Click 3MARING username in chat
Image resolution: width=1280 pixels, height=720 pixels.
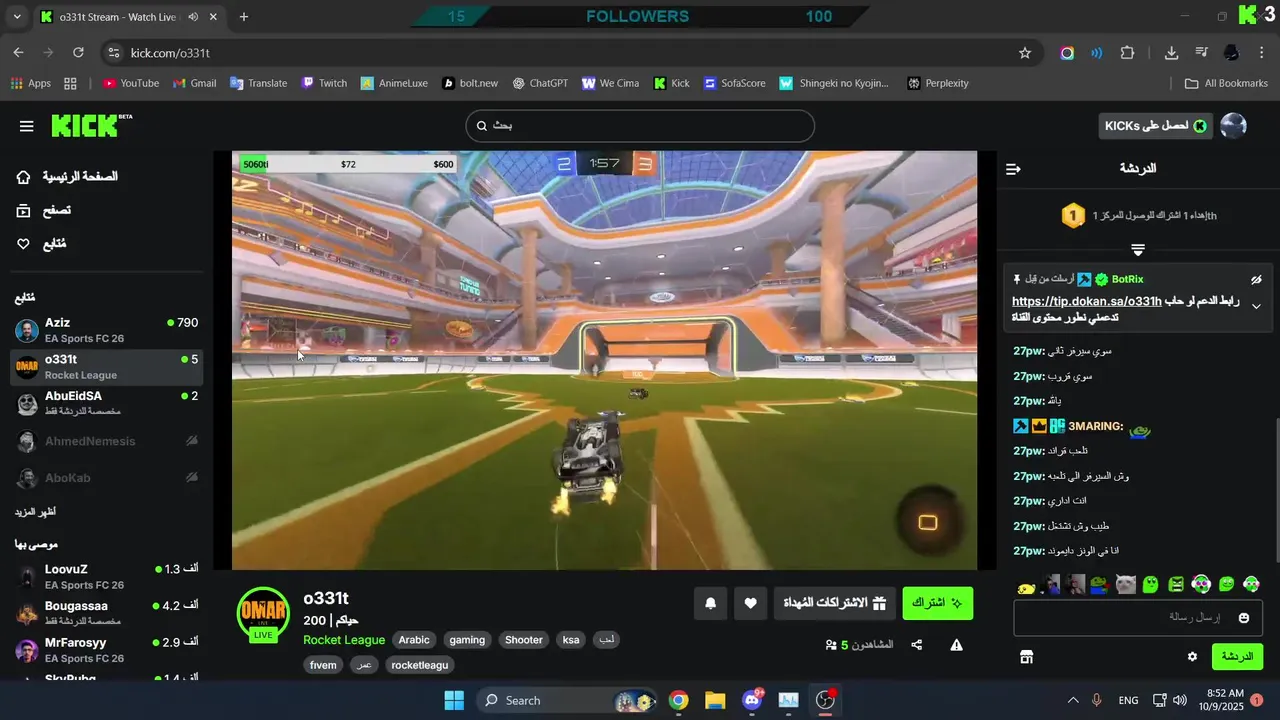point(1096,427)
